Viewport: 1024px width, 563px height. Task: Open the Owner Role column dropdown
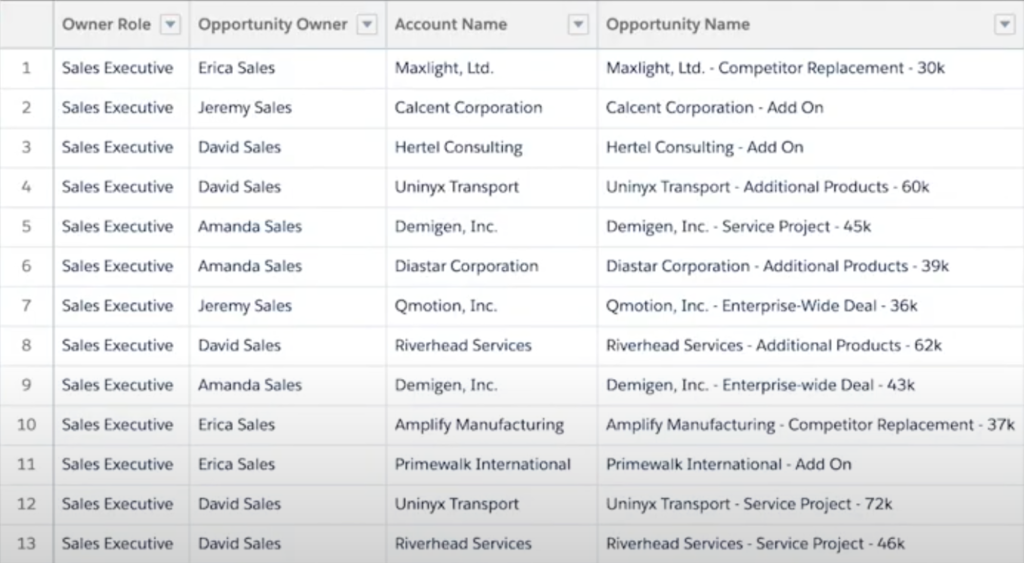[x=171, y=25]
